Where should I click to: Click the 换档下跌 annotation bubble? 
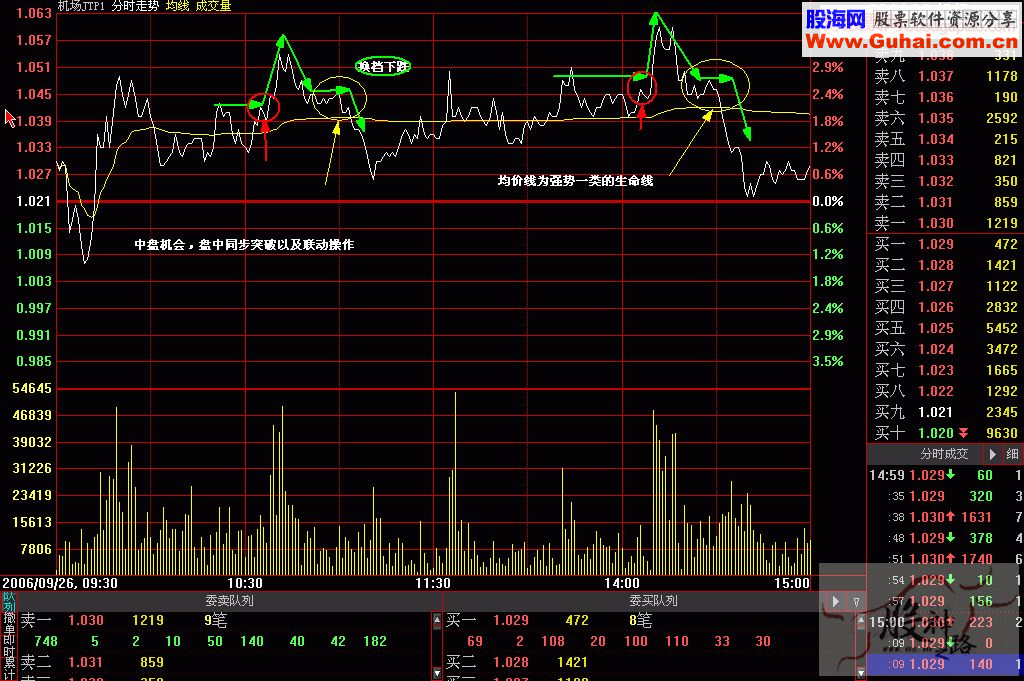[x=384, y=66]
